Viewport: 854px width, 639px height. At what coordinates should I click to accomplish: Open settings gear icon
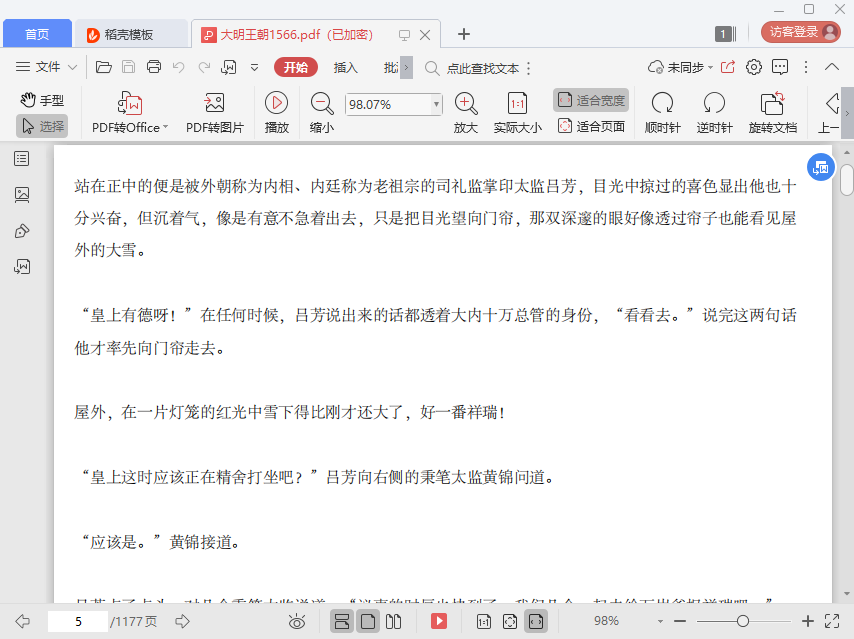(x=754, y=67)
